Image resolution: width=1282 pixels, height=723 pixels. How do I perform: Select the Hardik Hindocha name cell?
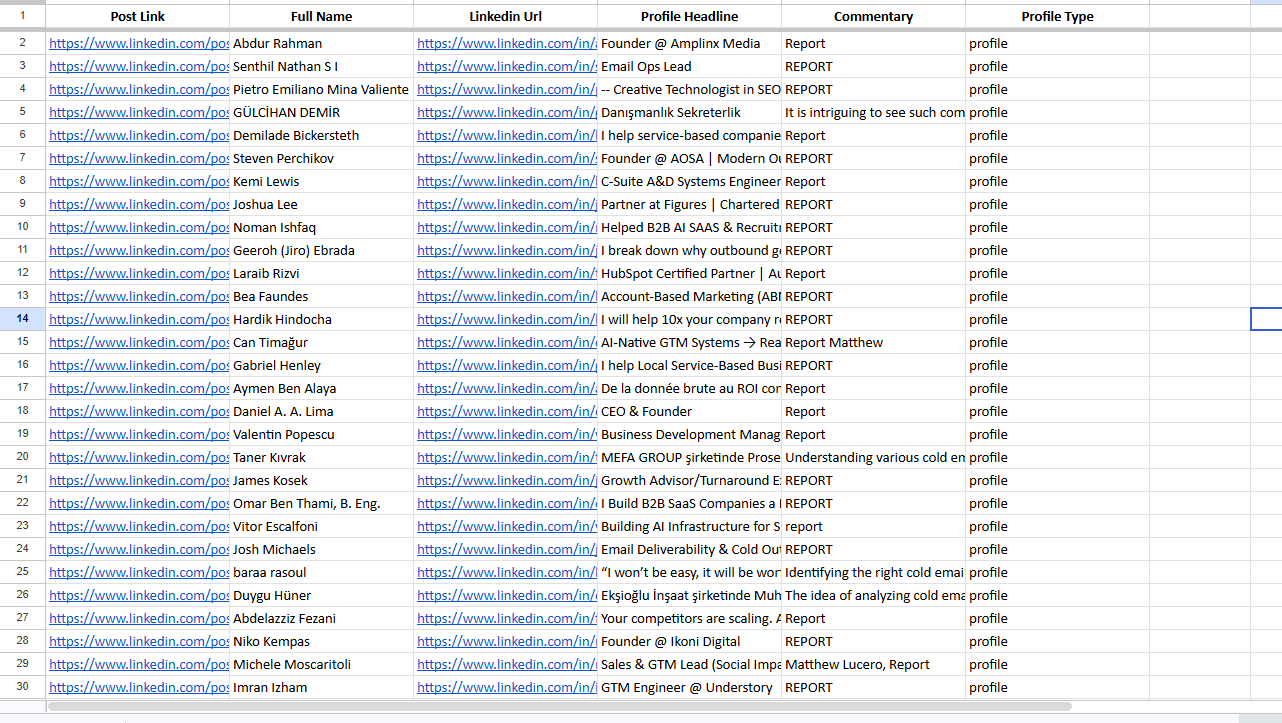[x=322, y=319]
